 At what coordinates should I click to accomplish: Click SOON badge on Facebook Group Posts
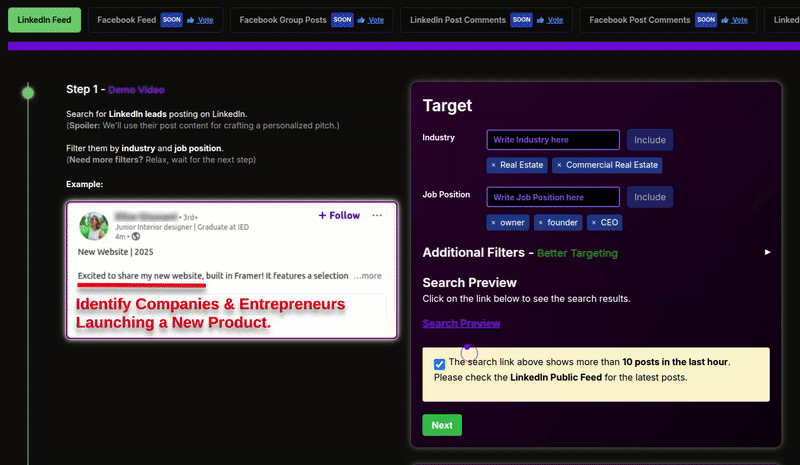point(342,20)
